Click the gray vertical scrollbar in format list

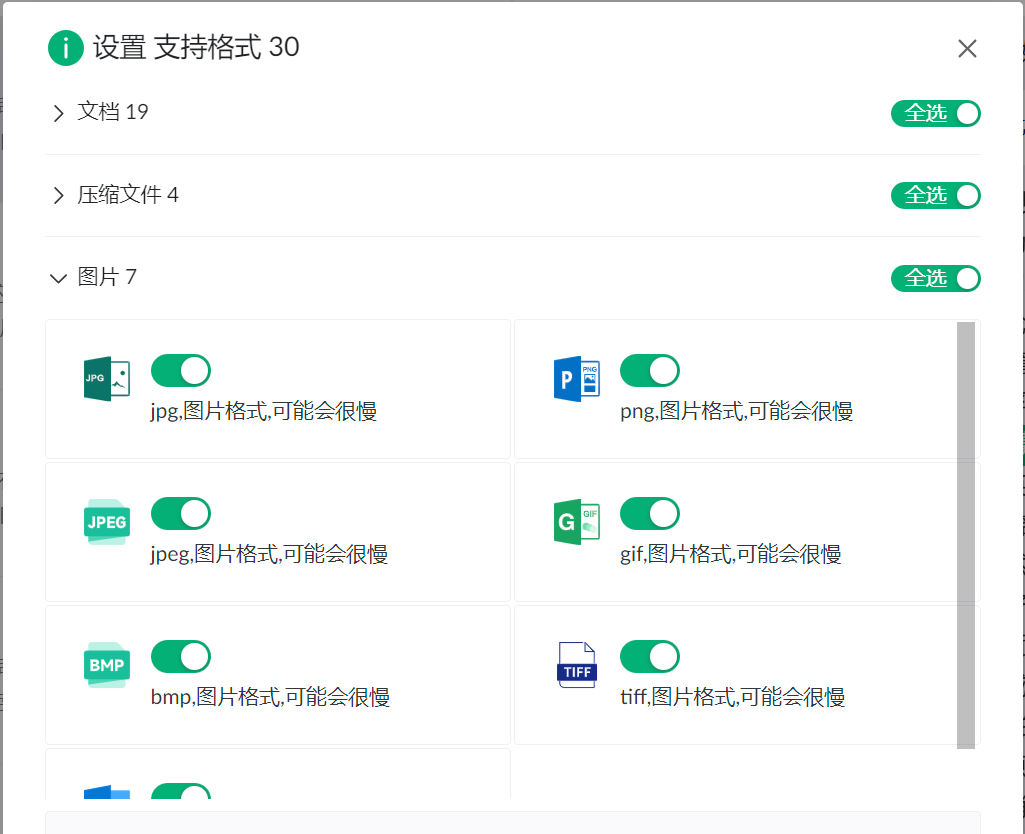[965, 534]
